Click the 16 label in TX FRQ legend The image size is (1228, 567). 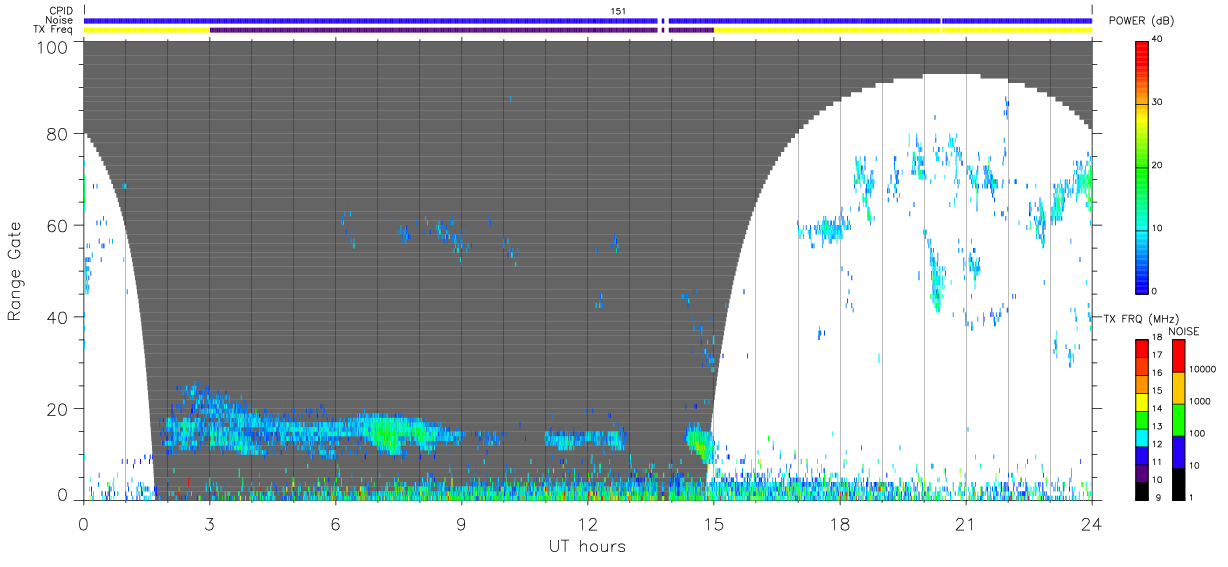[1157, 373]
